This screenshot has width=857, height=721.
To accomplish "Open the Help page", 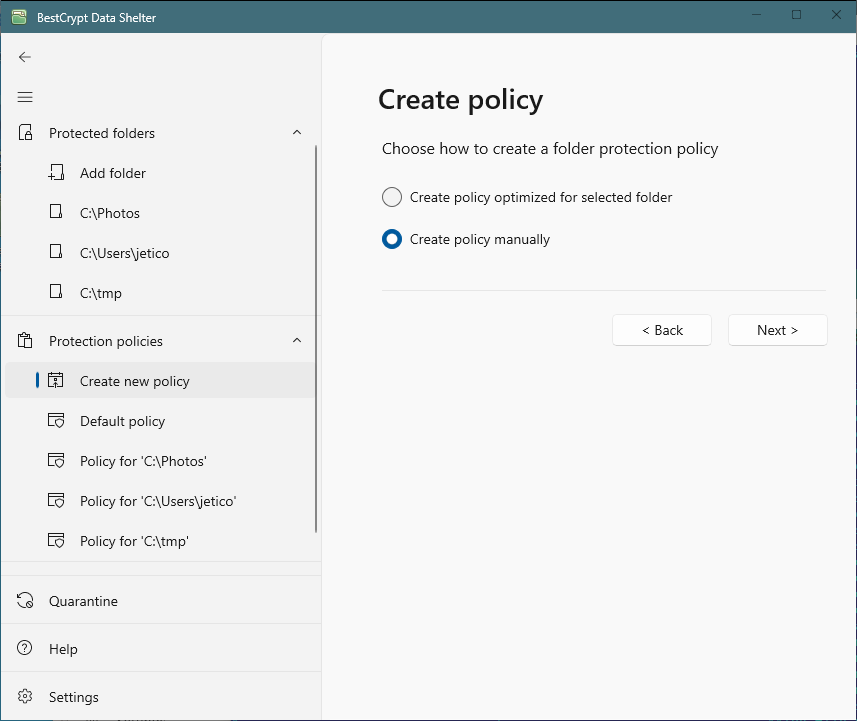I will tap(161, 649).
